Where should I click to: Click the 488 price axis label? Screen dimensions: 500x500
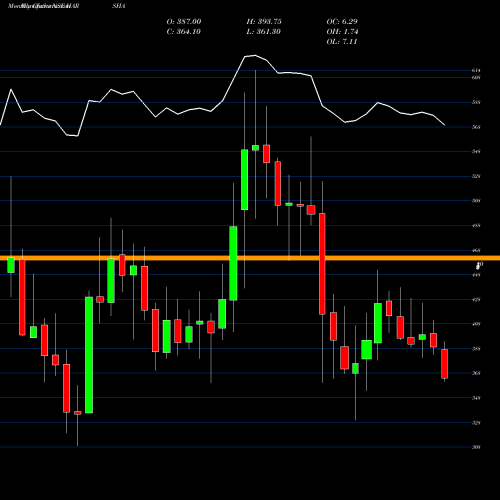click(x=476, y=226)
